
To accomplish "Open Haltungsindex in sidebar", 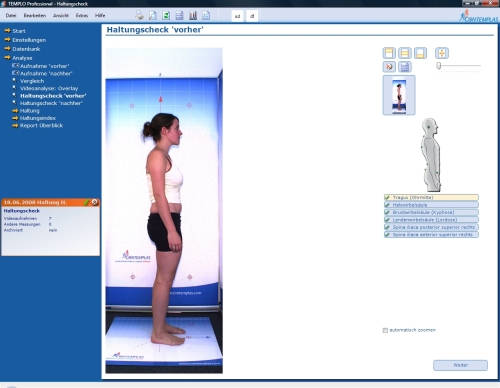I will [38, 118].
